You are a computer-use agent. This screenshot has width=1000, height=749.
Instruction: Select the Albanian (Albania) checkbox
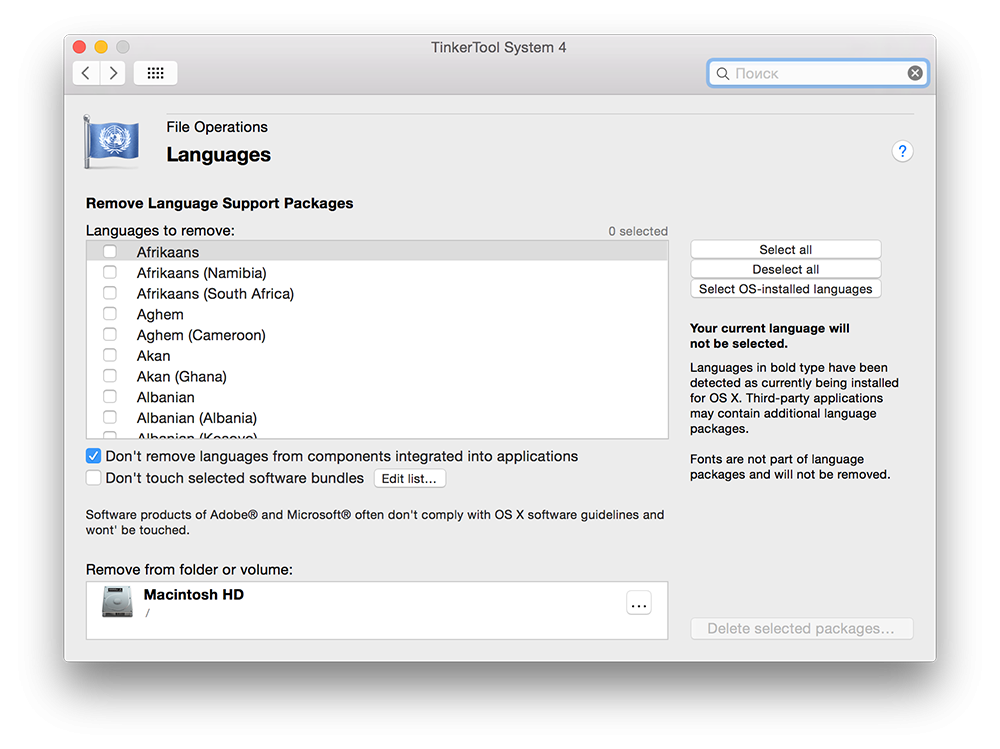click(x=110, y=417)
